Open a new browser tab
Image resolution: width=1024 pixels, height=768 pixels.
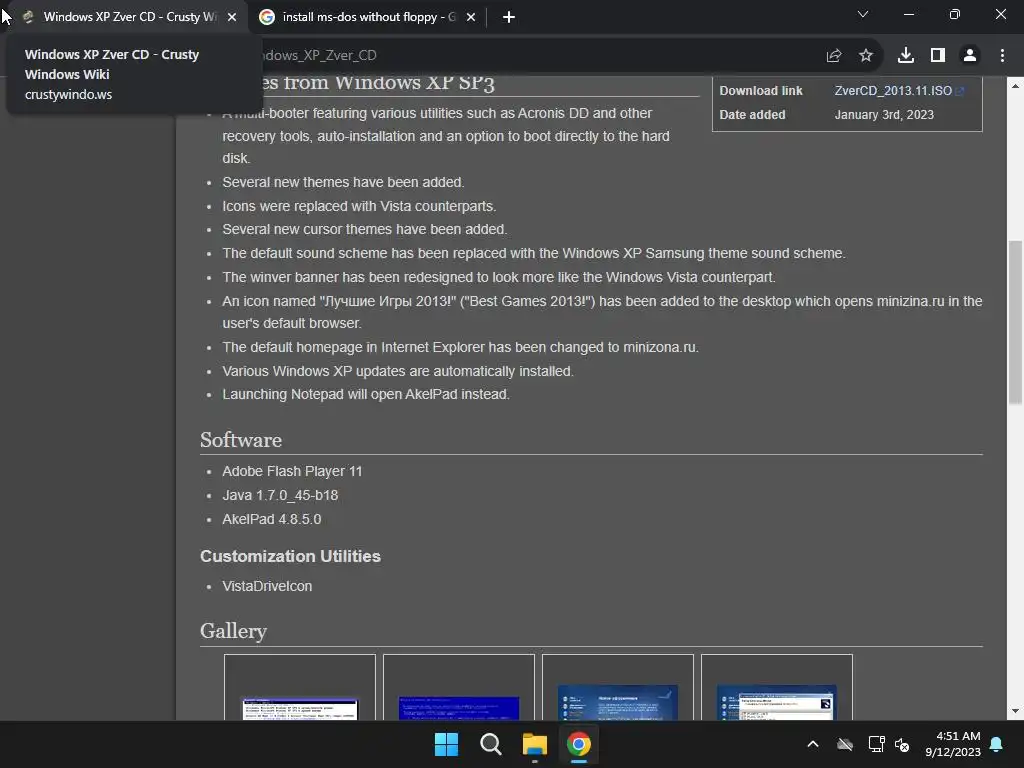pyautogui.click(x=509, y=17)
